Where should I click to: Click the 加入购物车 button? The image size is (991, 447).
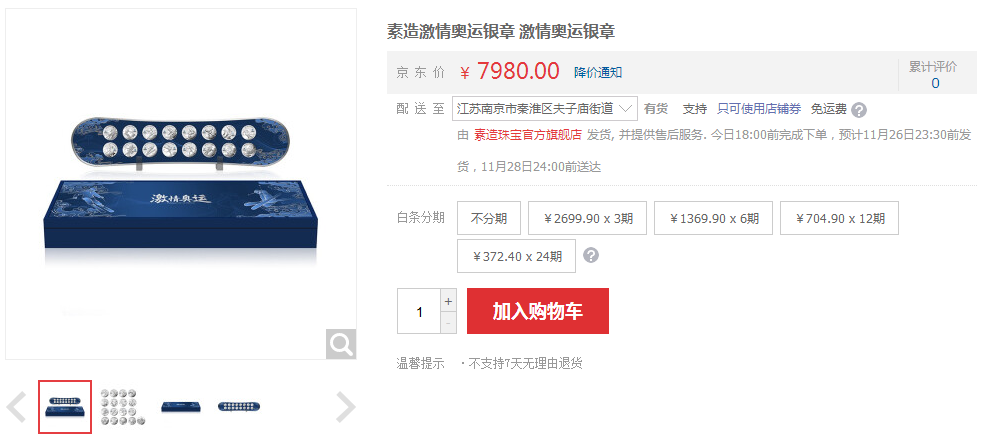click(x=538, y=311)
